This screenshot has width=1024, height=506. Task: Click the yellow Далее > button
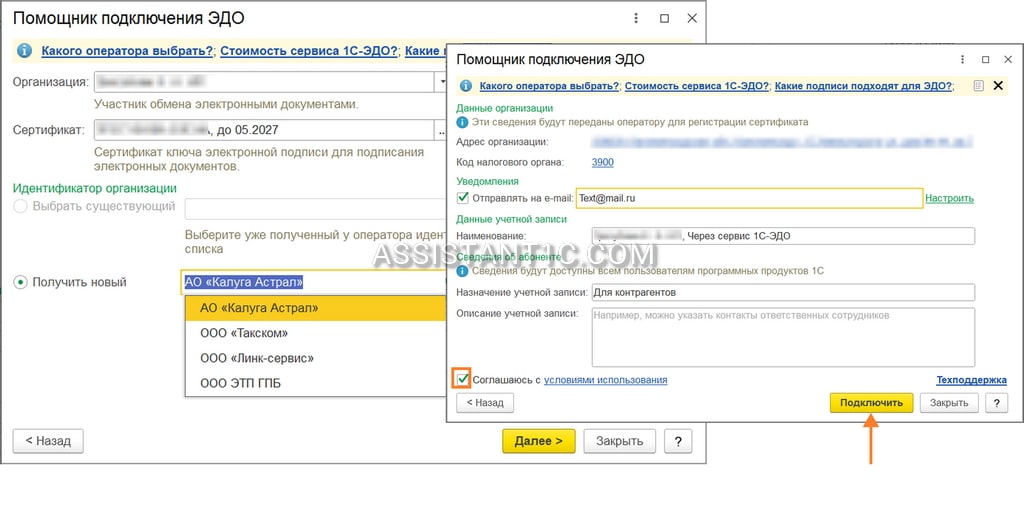point(539,441)
